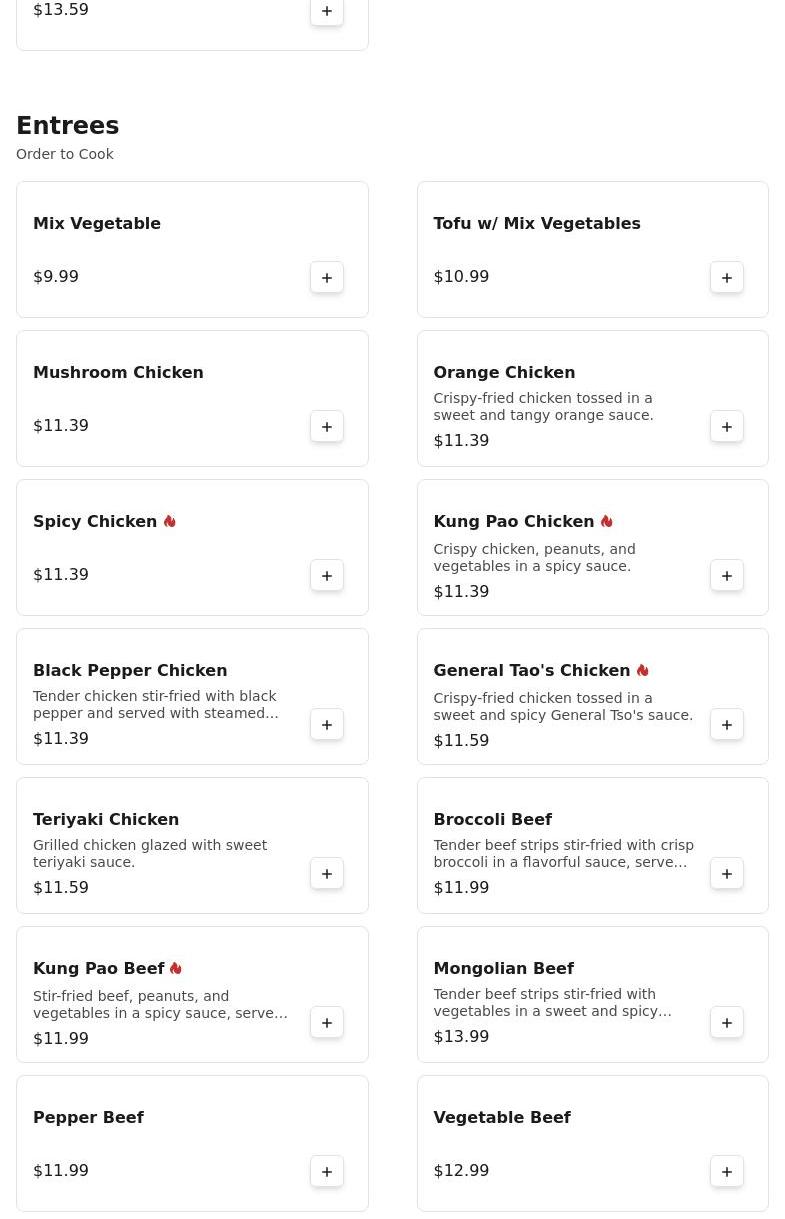Add Orange Chicken to cart
Image resolution: width=785 pixels, height=1219 pixels.
pos(727,427)
